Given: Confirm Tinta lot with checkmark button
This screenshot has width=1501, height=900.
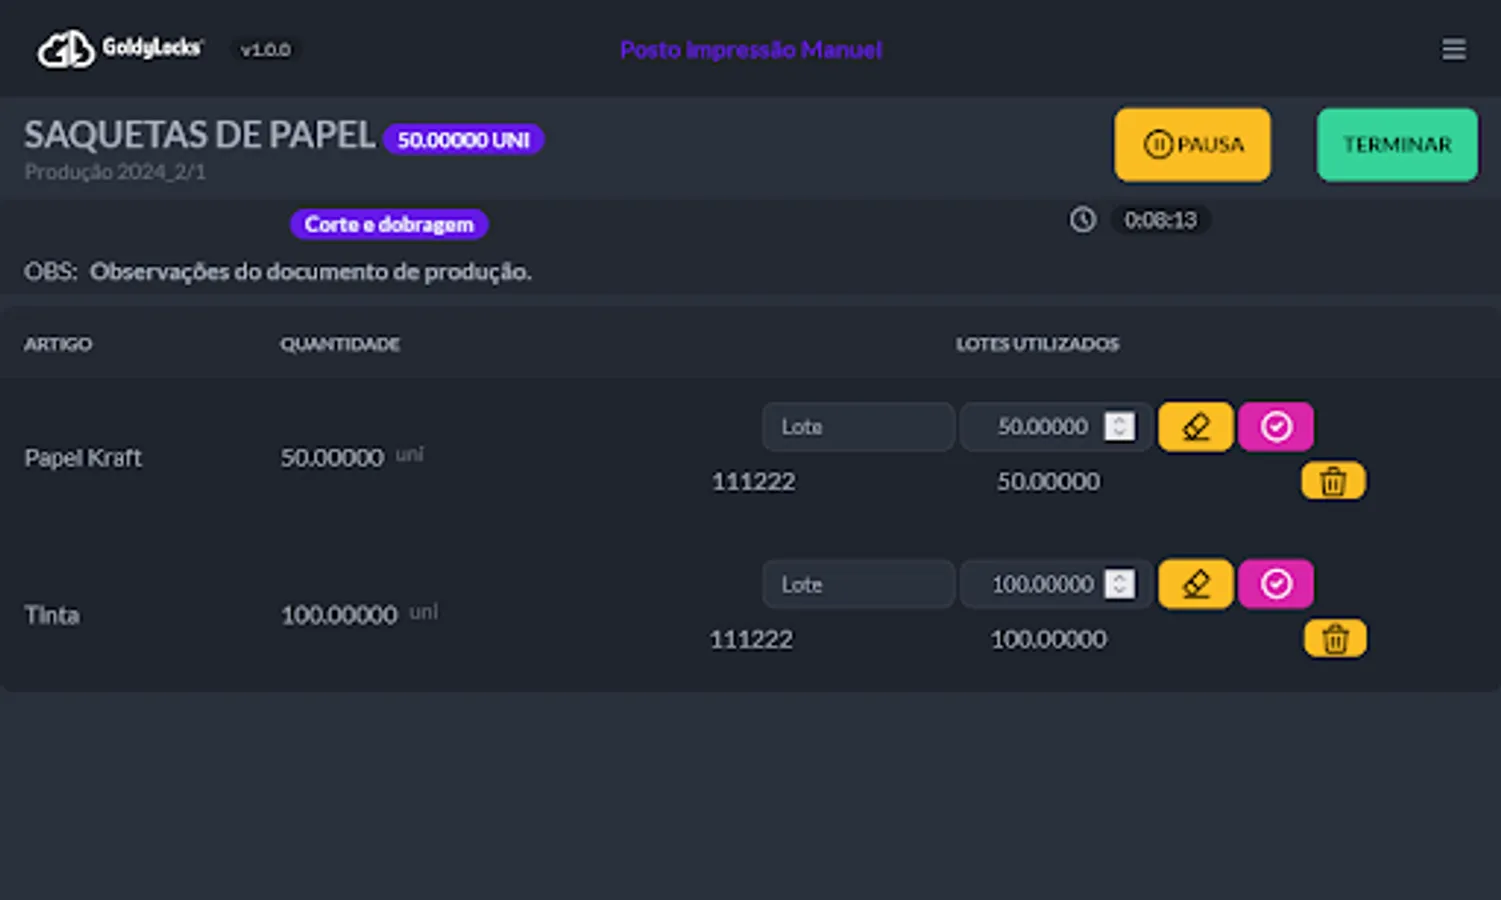Looking at the screenshot, I should tap(1275, 584).
